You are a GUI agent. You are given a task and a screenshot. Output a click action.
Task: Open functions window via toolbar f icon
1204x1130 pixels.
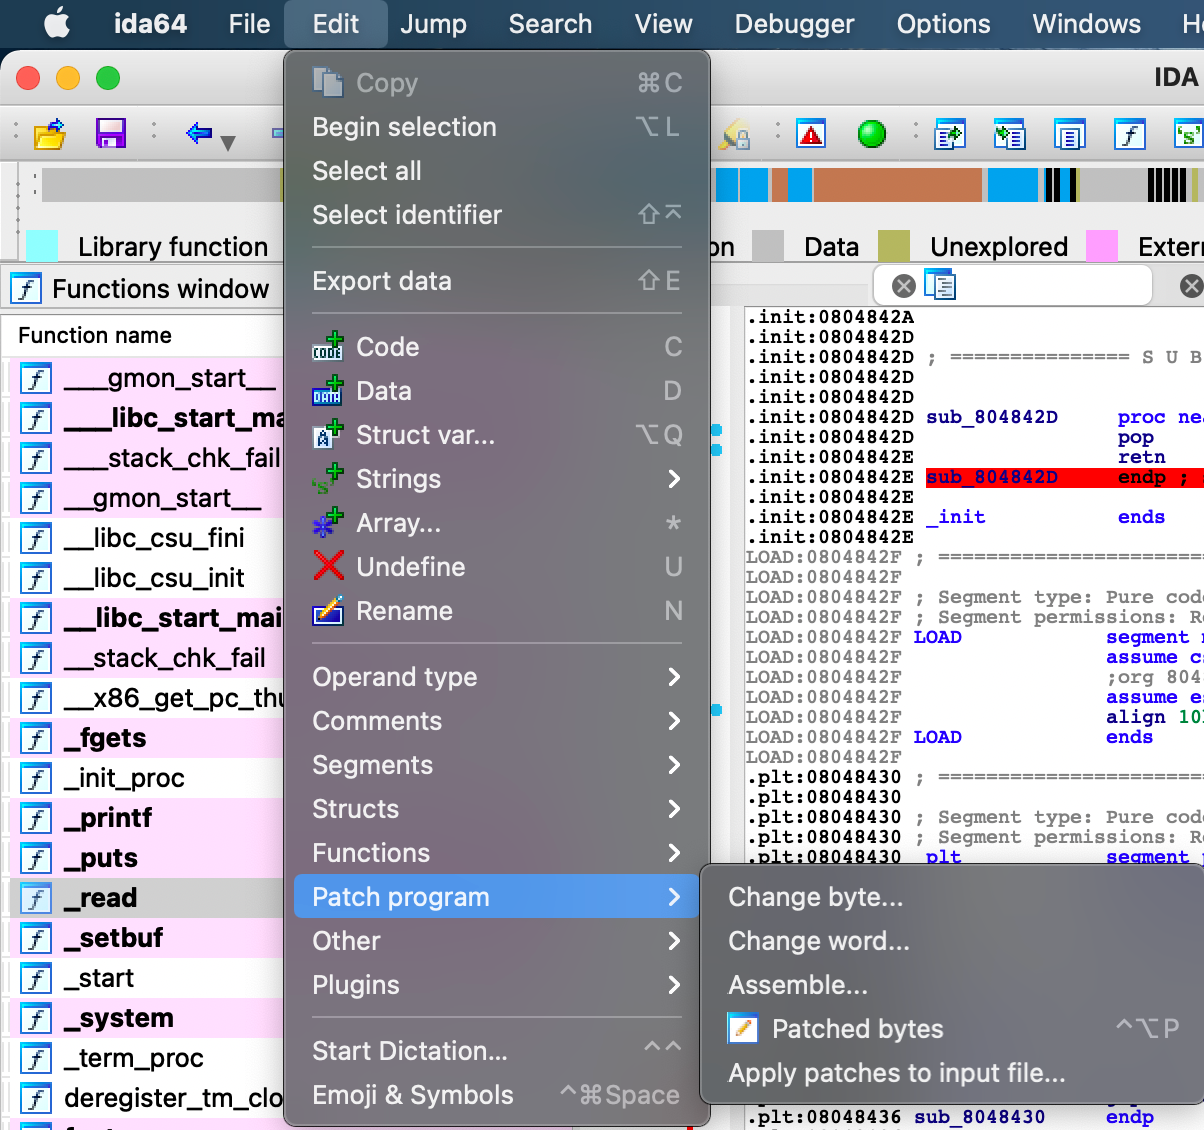click(x=1129, y=133)
